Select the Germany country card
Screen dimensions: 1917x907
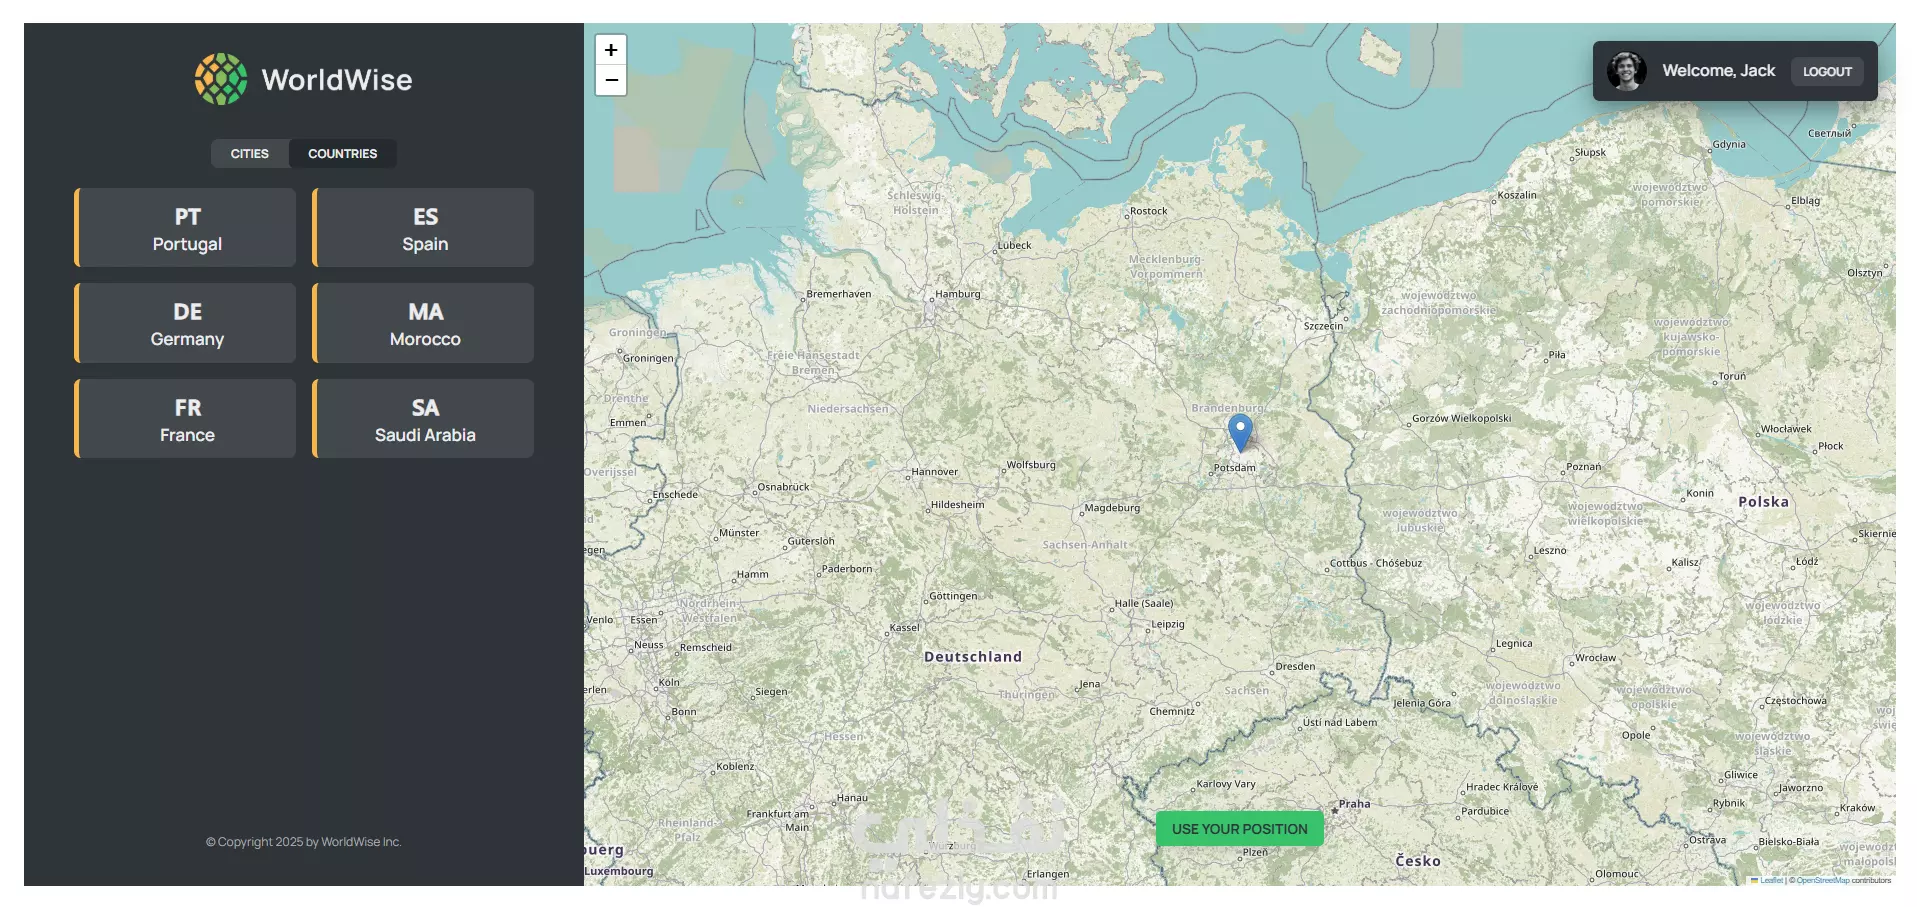pyautogui.click(x=185, y=323)
